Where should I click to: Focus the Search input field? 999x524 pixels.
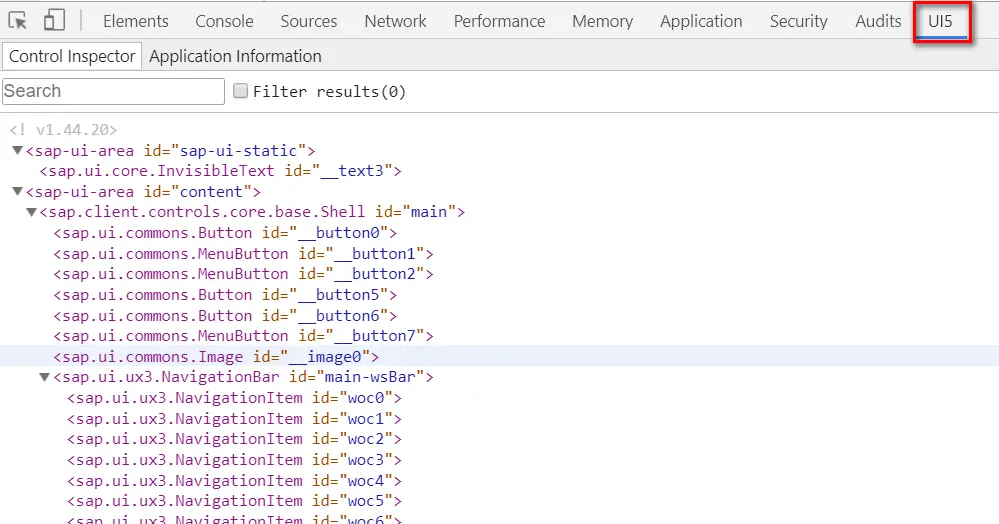113,91
